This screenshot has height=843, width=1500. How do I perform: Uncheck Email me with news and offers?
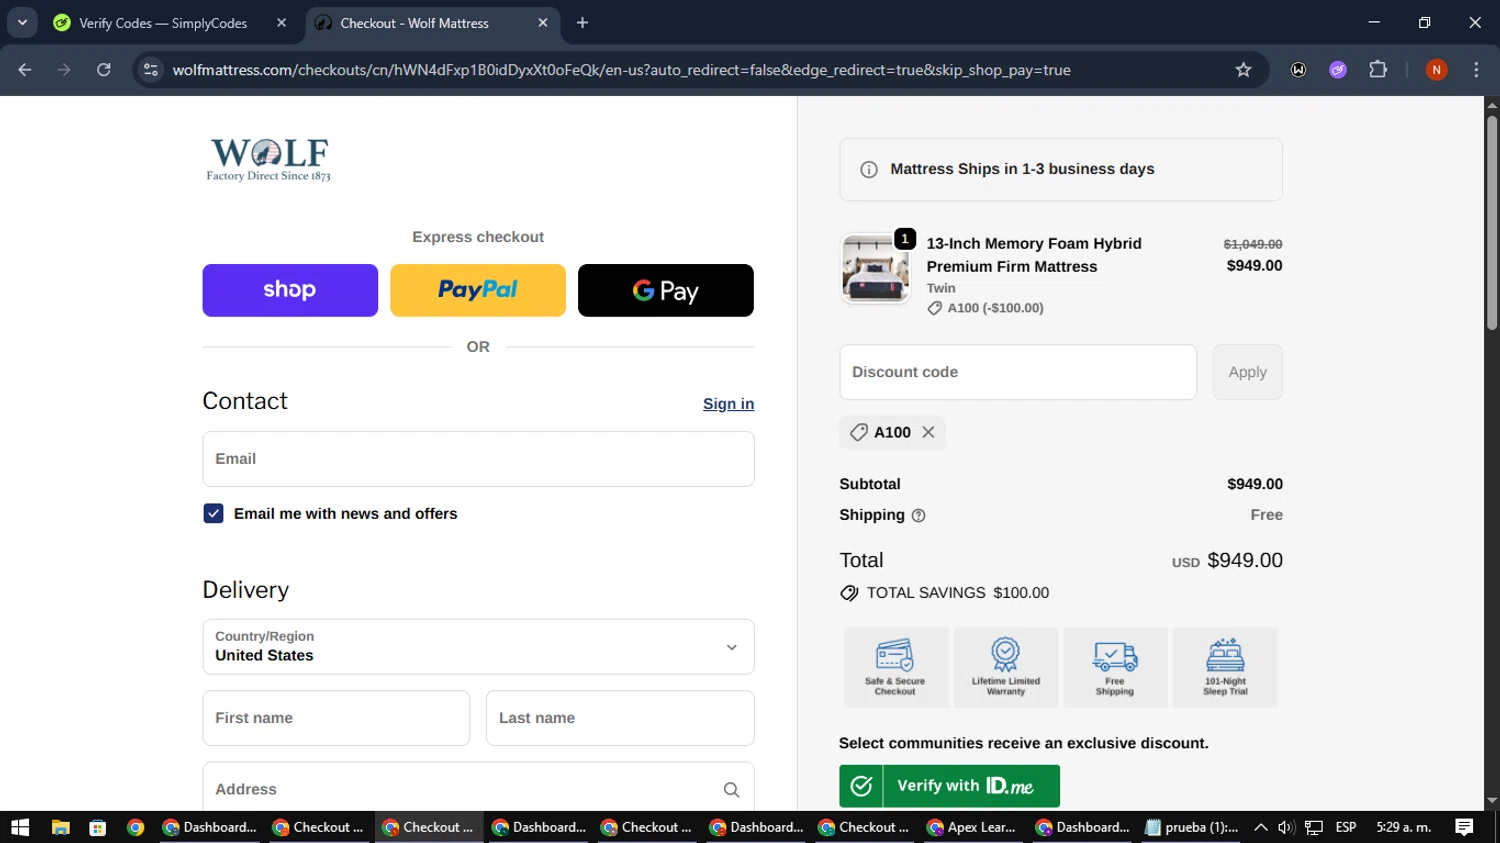pyautogui.click(x=213, y=513)
